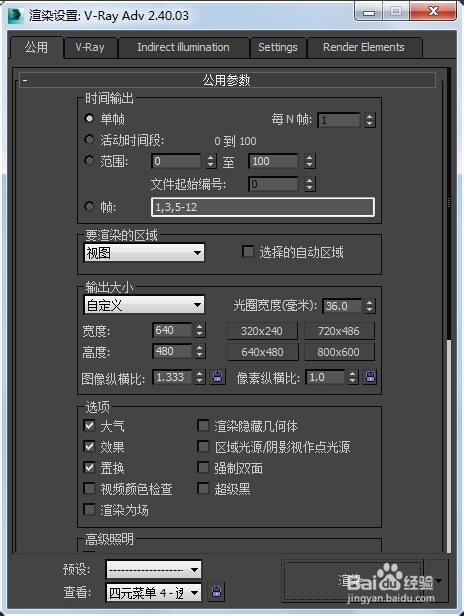Click the 渲染 render button

coord(352,581)
